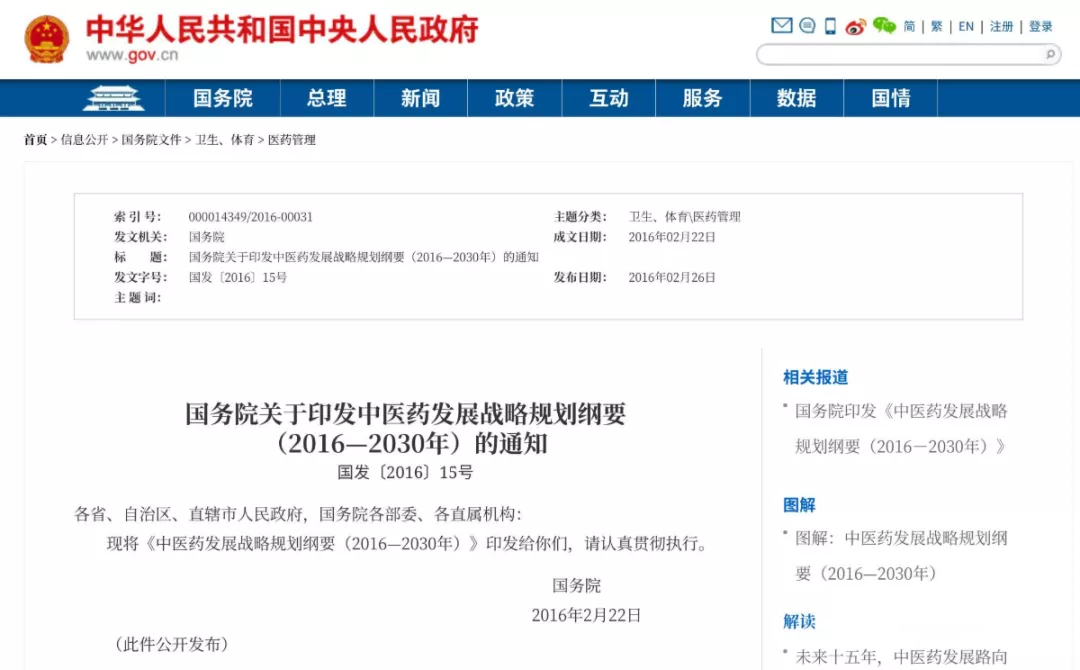
Task: Switch to Traditional Chinese (繁)
Action: (x=937, y=27)
